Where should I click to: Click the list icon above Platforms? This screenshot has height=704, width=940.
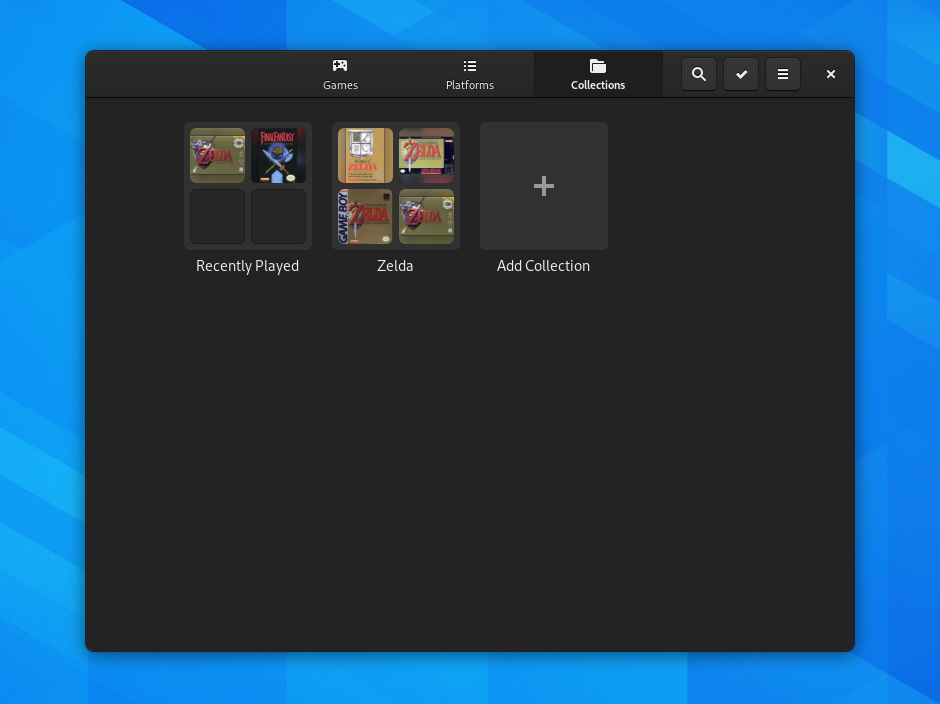tap(469, 65)
